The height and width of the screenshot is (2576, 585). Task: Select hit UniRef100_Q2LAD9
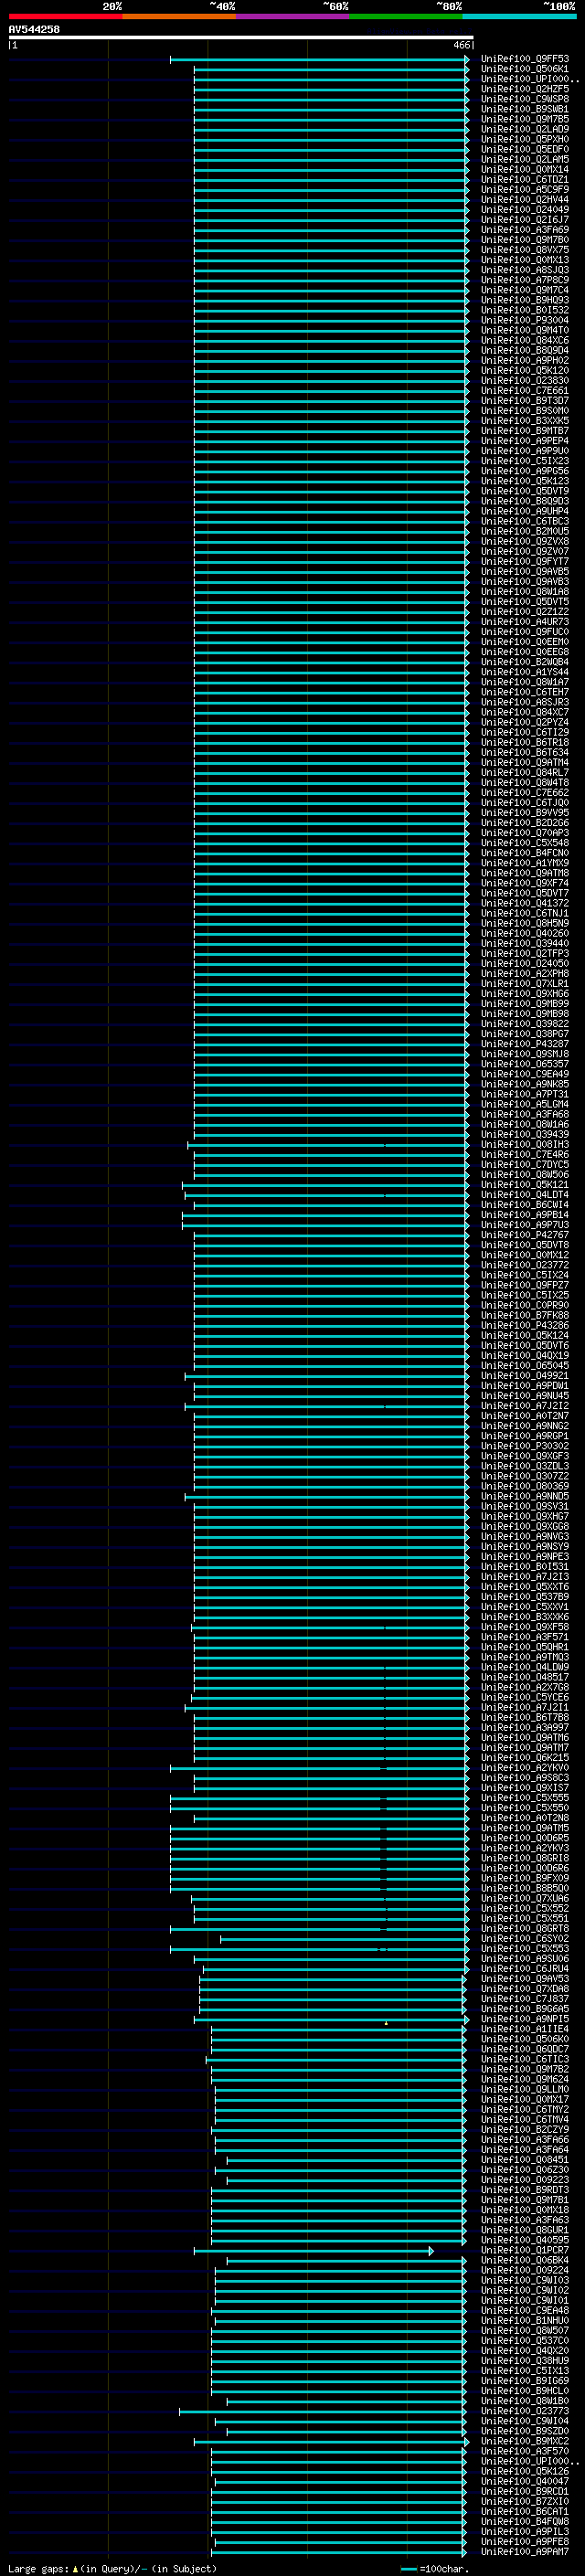point(524,129)
